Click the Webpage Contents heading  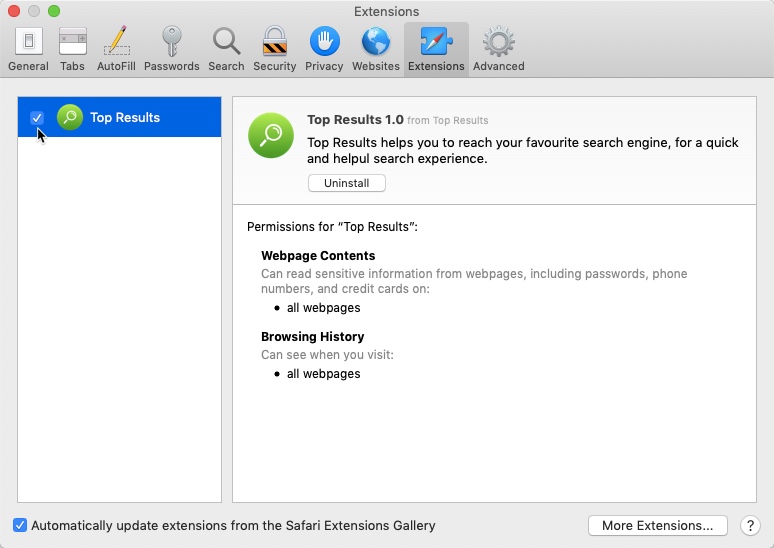[318, 256]
